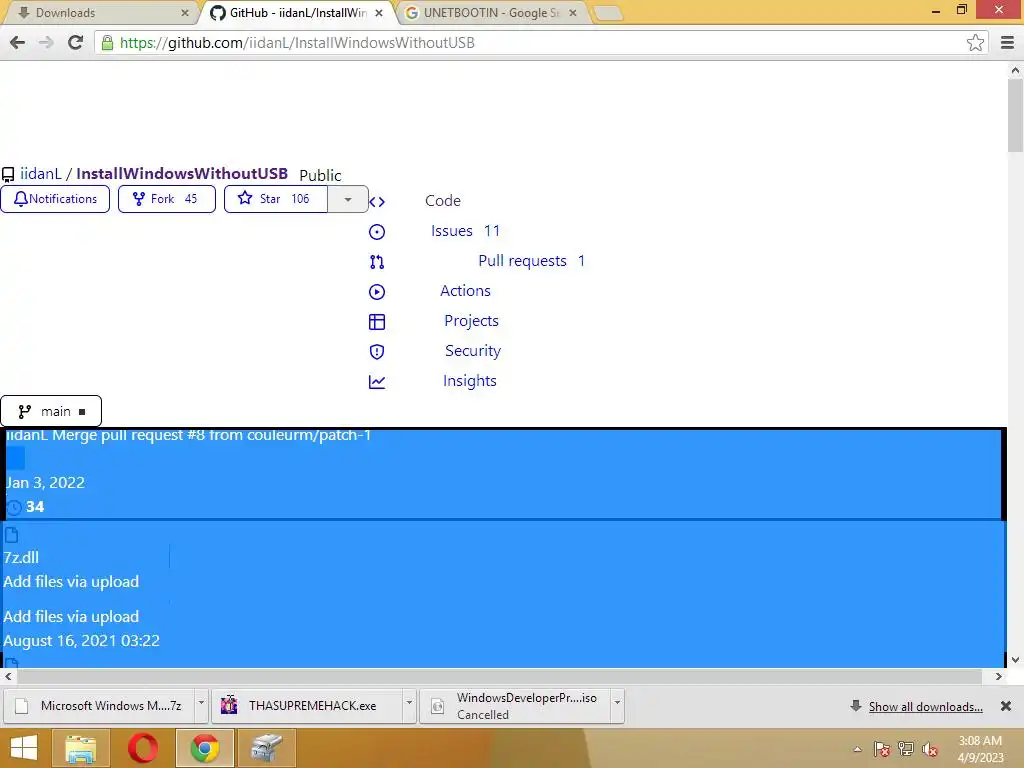
Task: Click the browser forward arrow
Action: tap(46, 42)
